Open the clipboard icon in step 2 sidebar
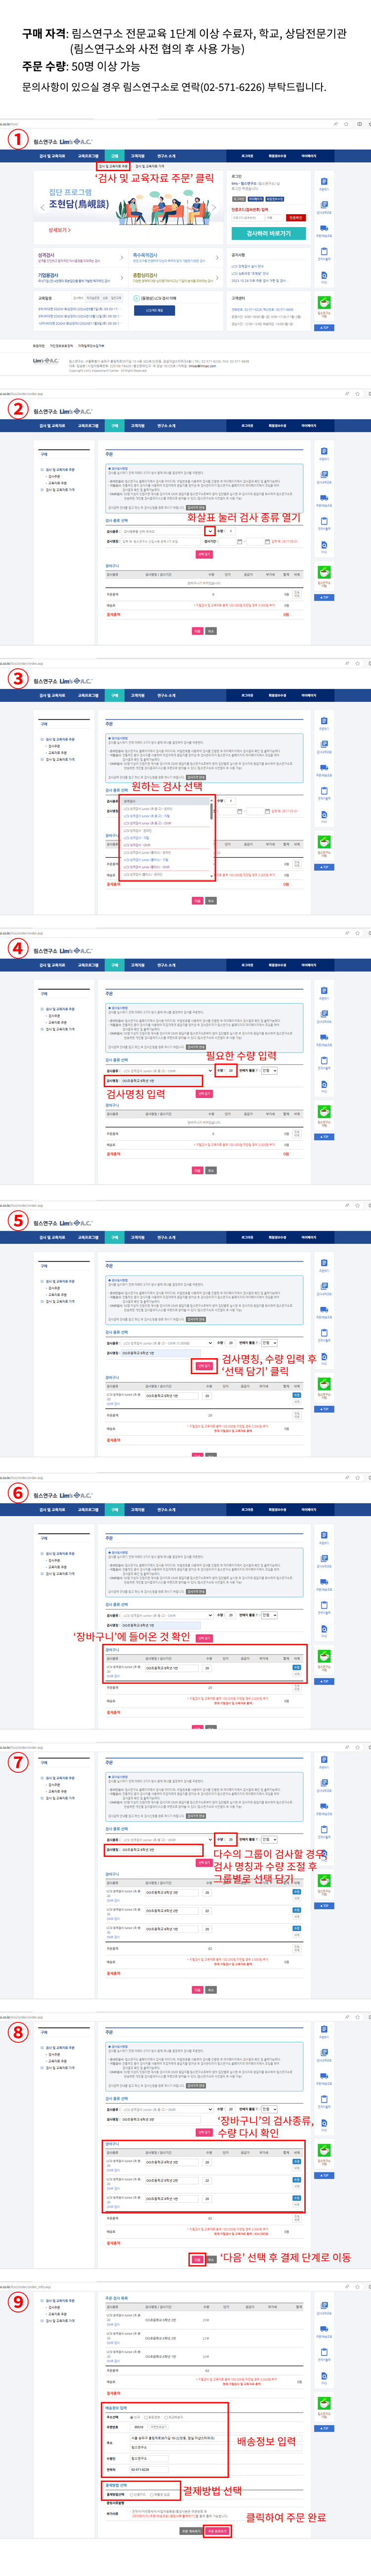 click(x=324, y=522)
